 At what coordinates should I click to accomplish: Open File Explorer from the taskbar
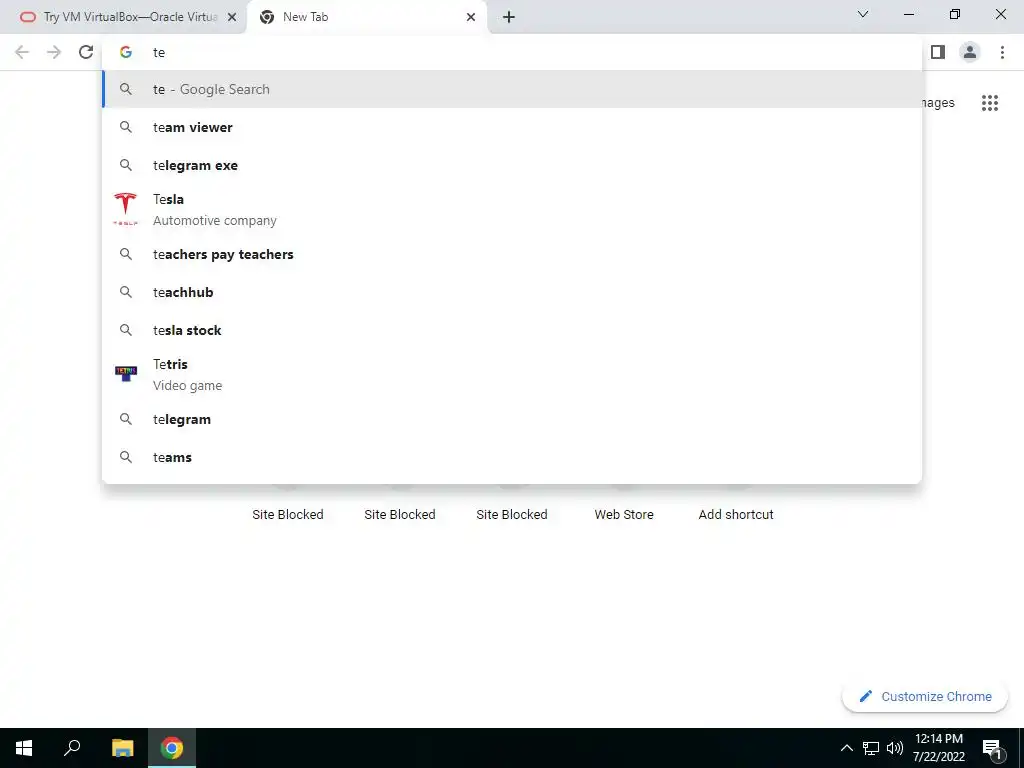coord(122,748)
